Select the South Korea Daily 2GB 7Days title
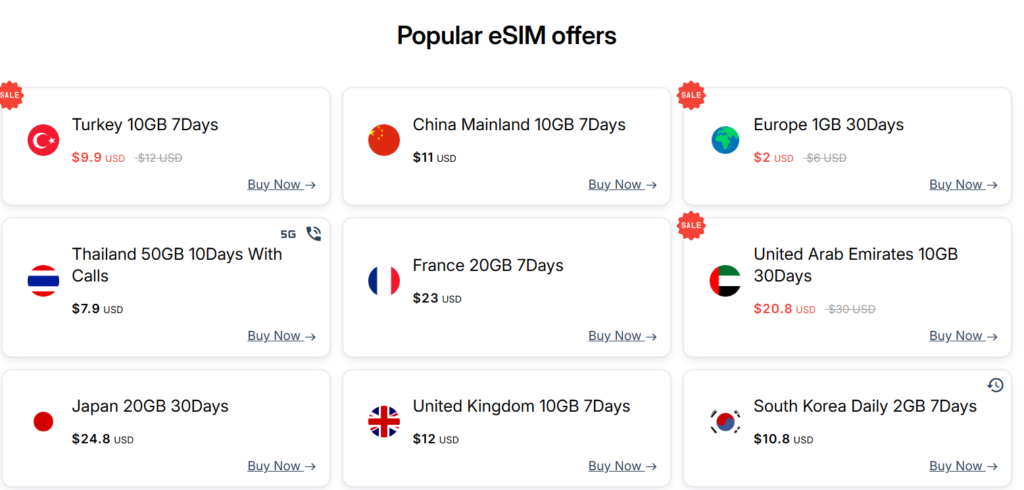 coord(865,406)
